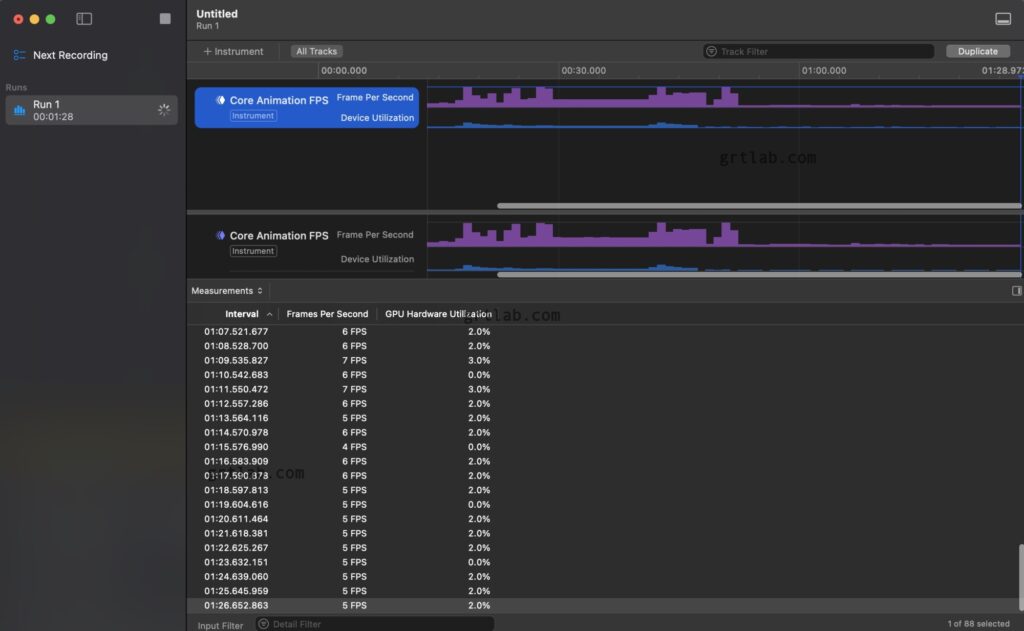Click the Detail Filter funnel icon

coord(264,624)
